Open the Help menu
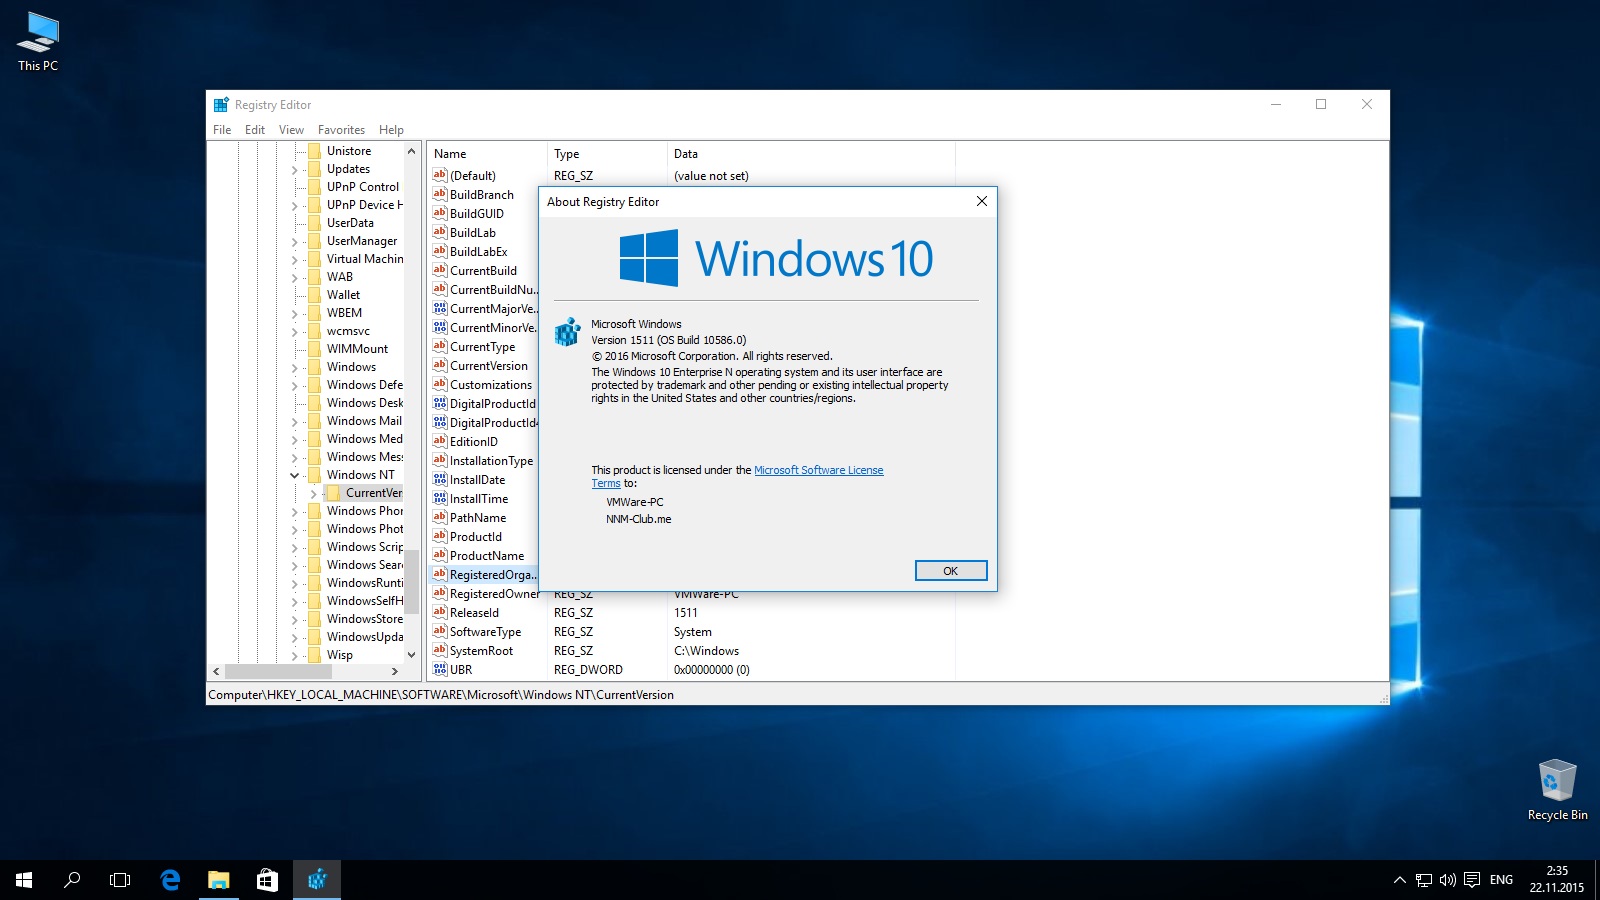 [x=391, y=130]
